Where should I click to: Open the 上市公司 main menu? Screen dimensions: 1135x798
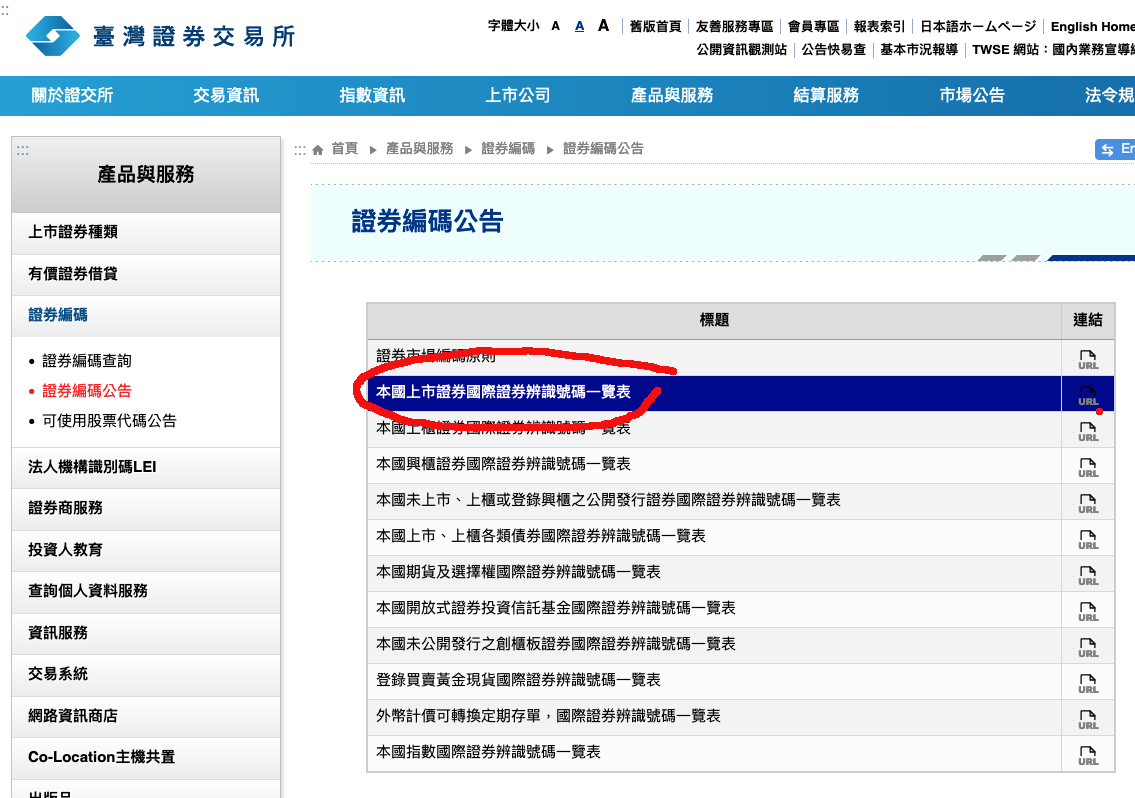pos(518,96)
